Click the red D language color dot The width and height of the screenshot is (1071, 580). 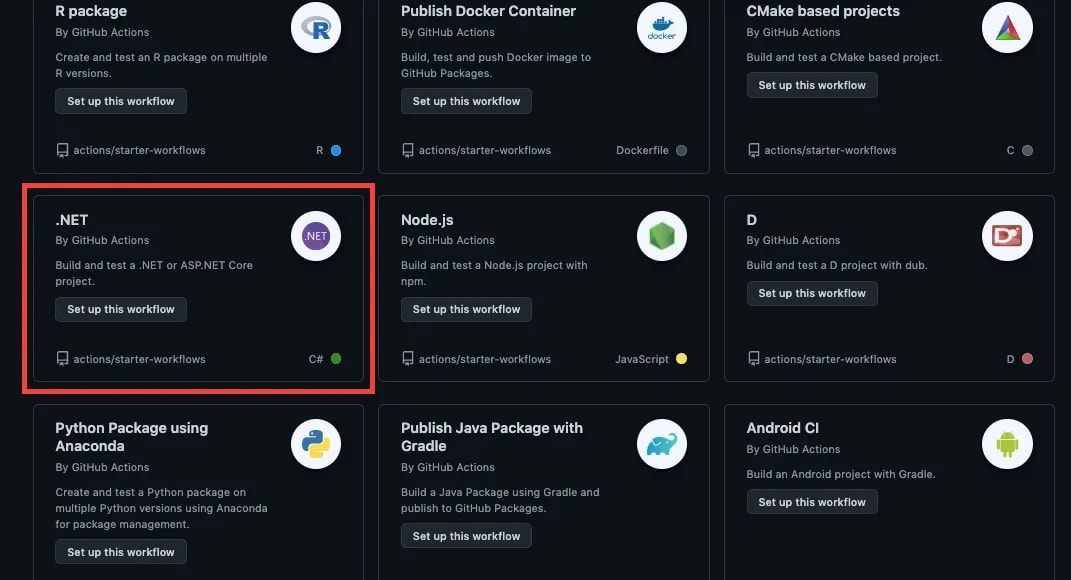pyautogui.click(x=1027, y=359)
